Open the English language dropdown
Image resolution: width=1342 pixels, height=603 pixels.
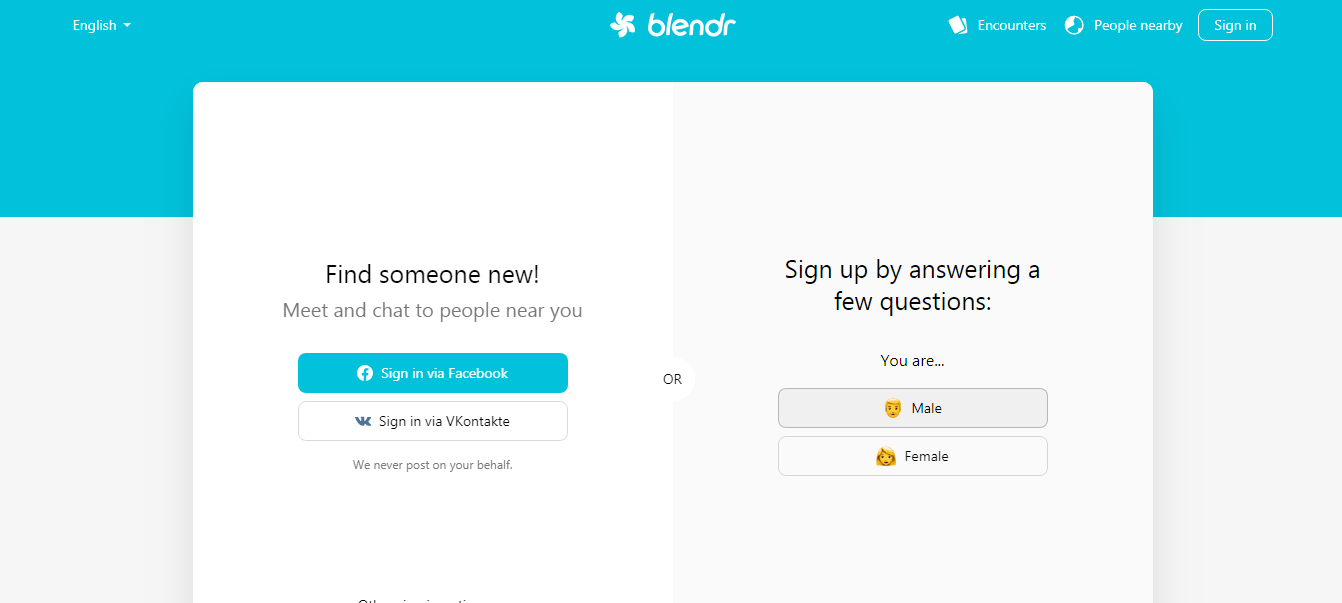[101, 25]
